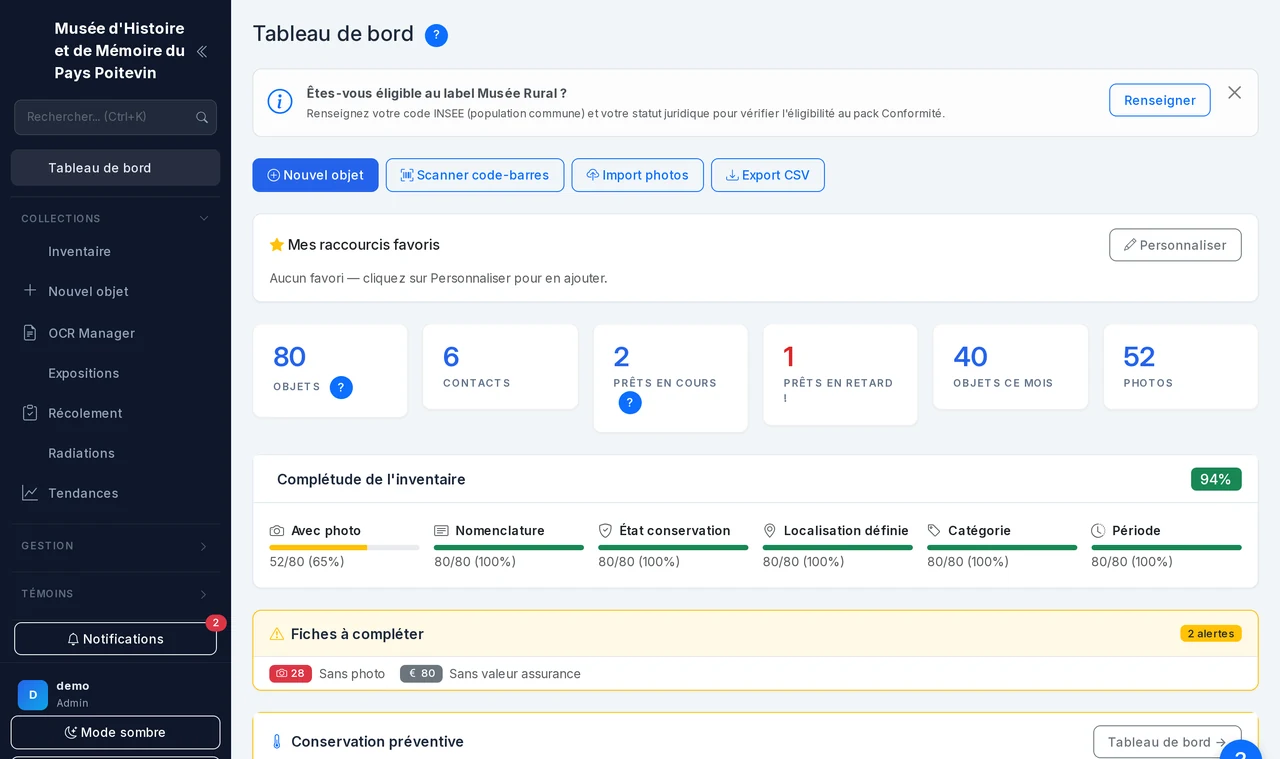Open Notifications panel
Screen dimensions: 1280x759
point(115,639)
